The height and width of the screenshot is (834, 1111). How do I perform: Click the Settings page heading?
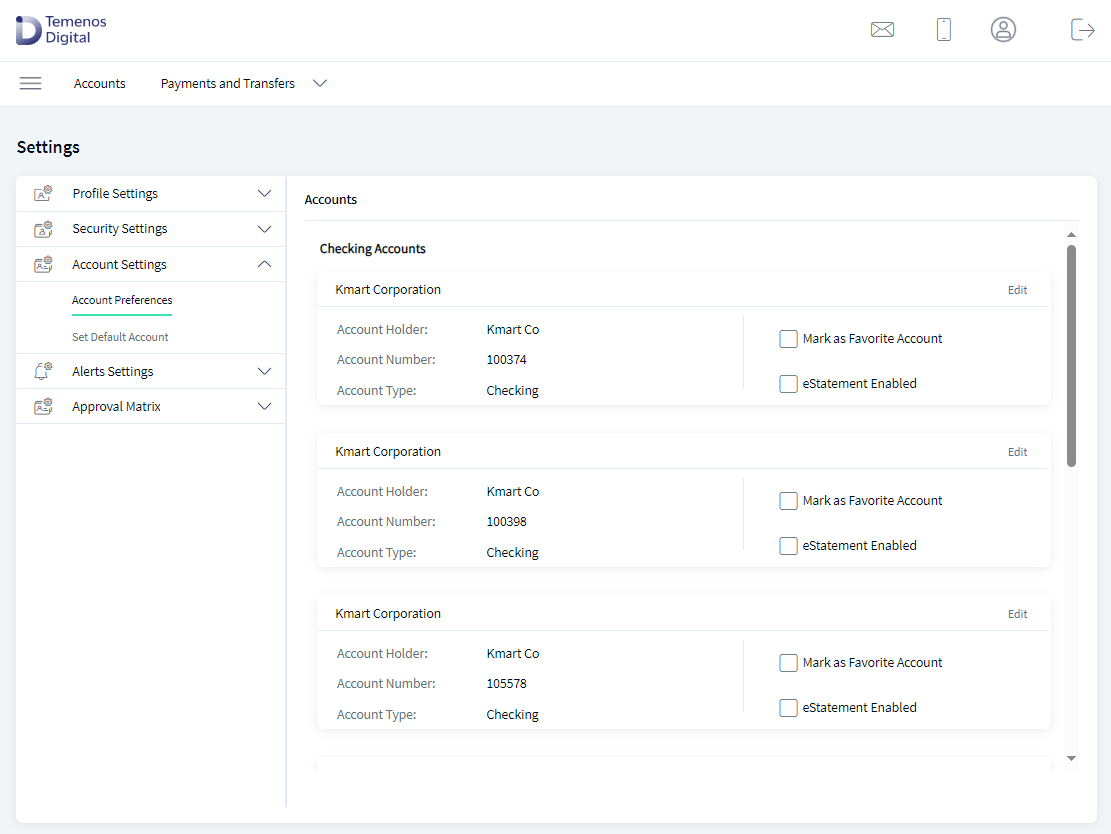[x=48, y=147]
